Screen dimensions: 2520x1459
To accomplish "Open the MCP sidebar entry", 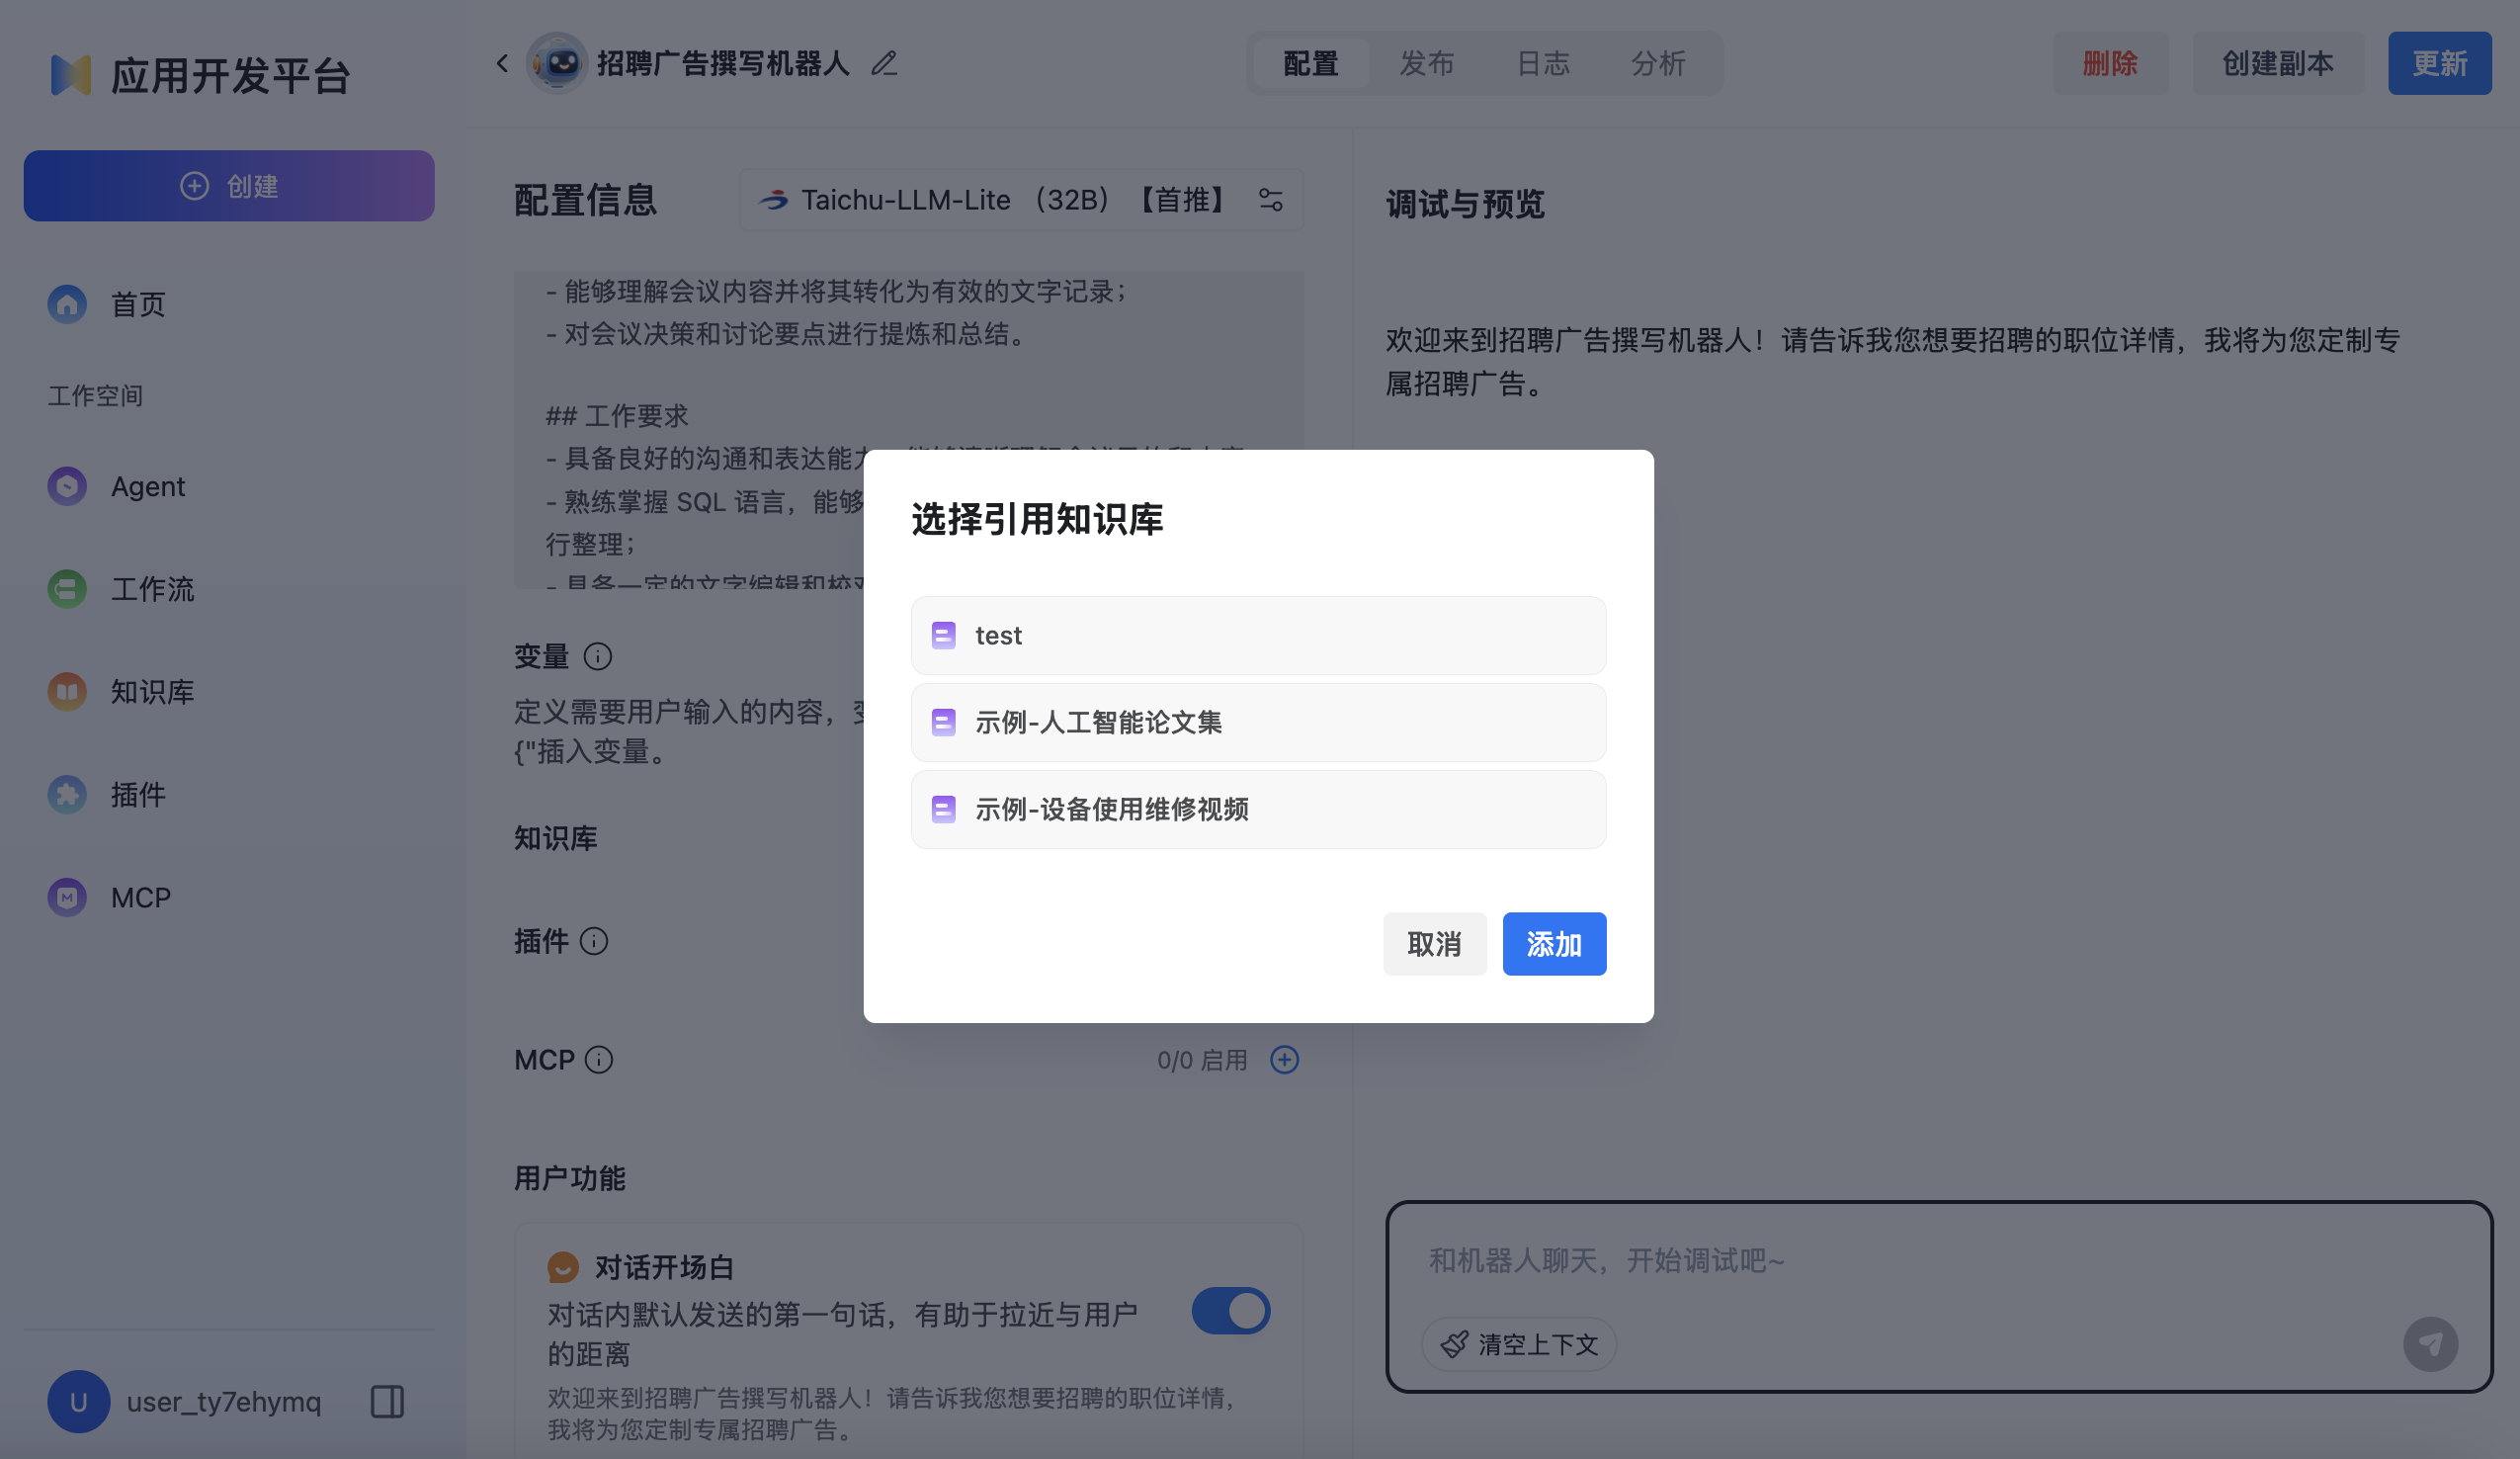I will pyautogui.click(x=140, y=897).
